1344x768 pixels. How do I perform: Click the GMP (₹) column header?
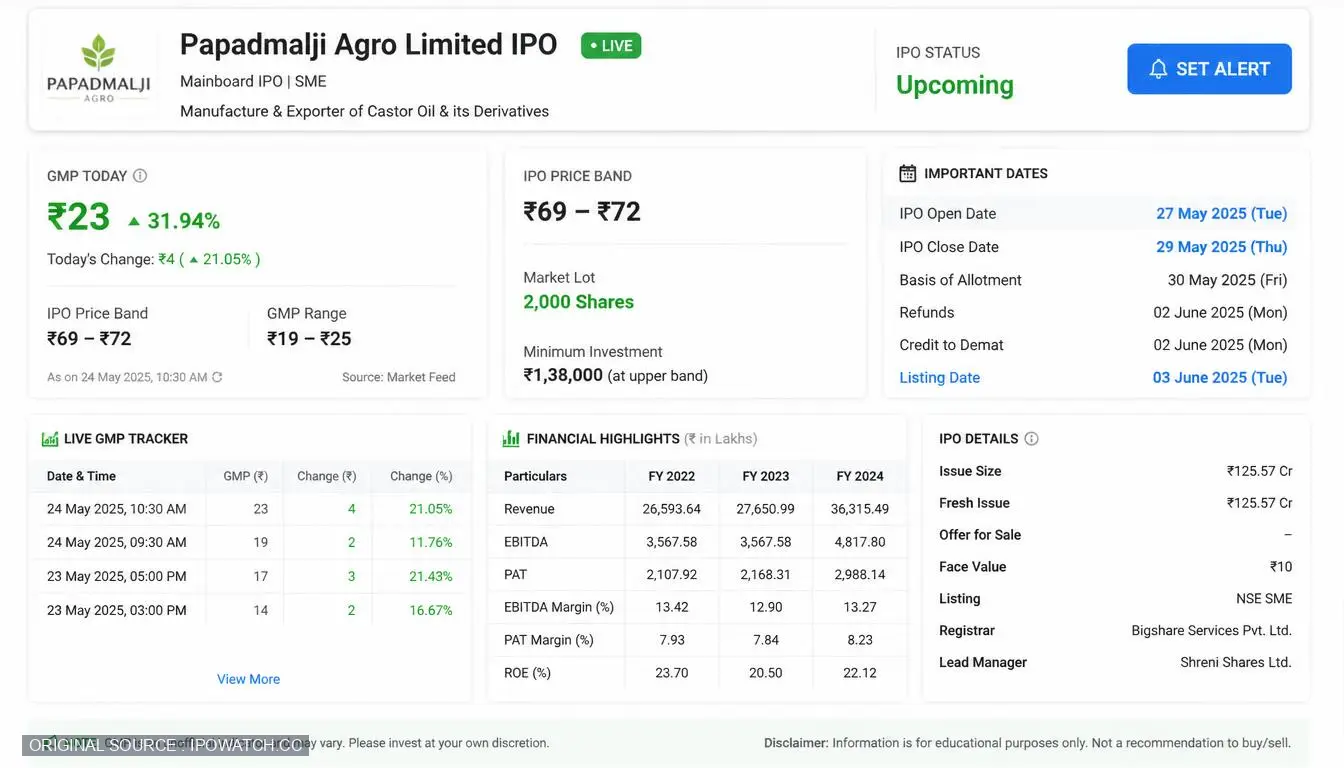(x=245, y=476)
